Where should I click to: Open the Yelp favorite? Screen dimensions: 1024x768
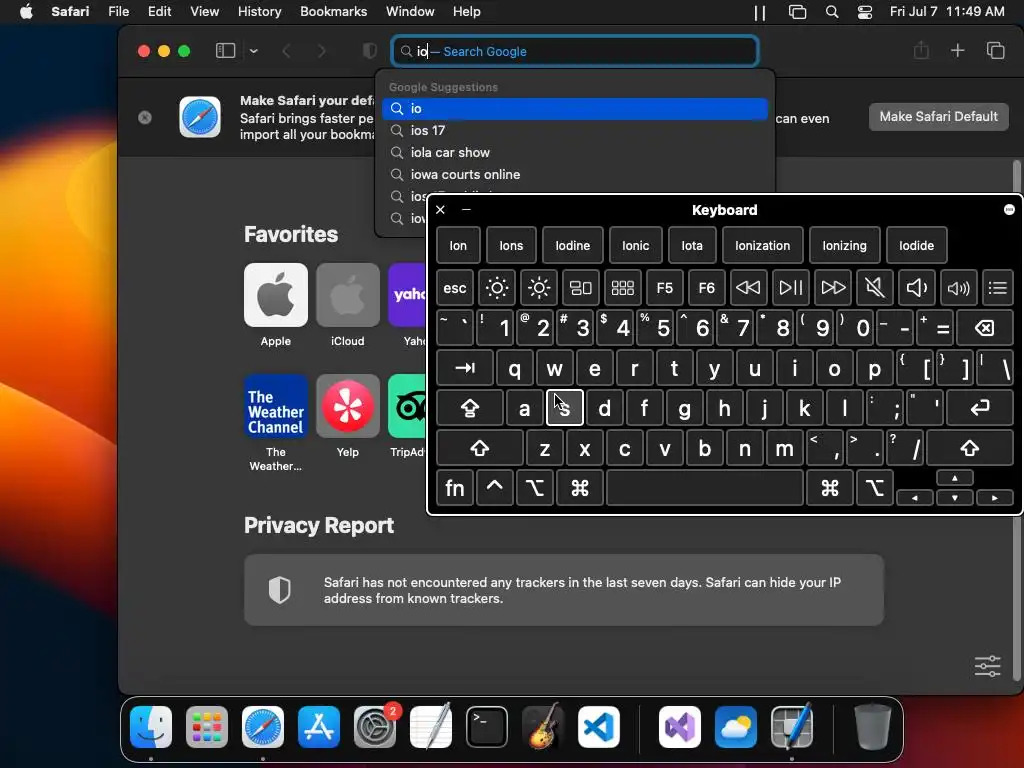(347, 406)
